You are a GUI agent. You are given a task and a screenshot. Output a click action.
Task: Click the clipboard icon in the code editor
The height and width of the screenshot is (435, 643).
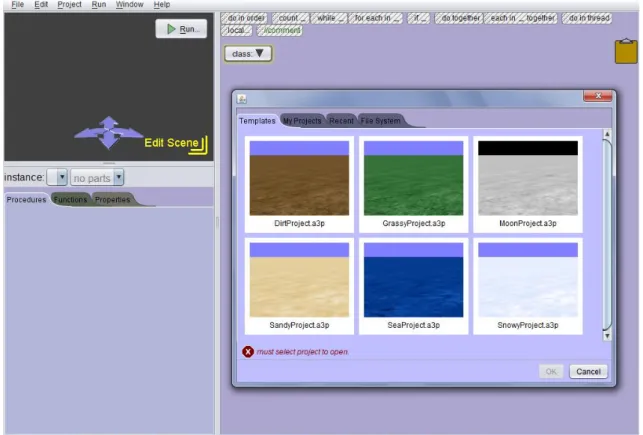[x=626, y=51]
